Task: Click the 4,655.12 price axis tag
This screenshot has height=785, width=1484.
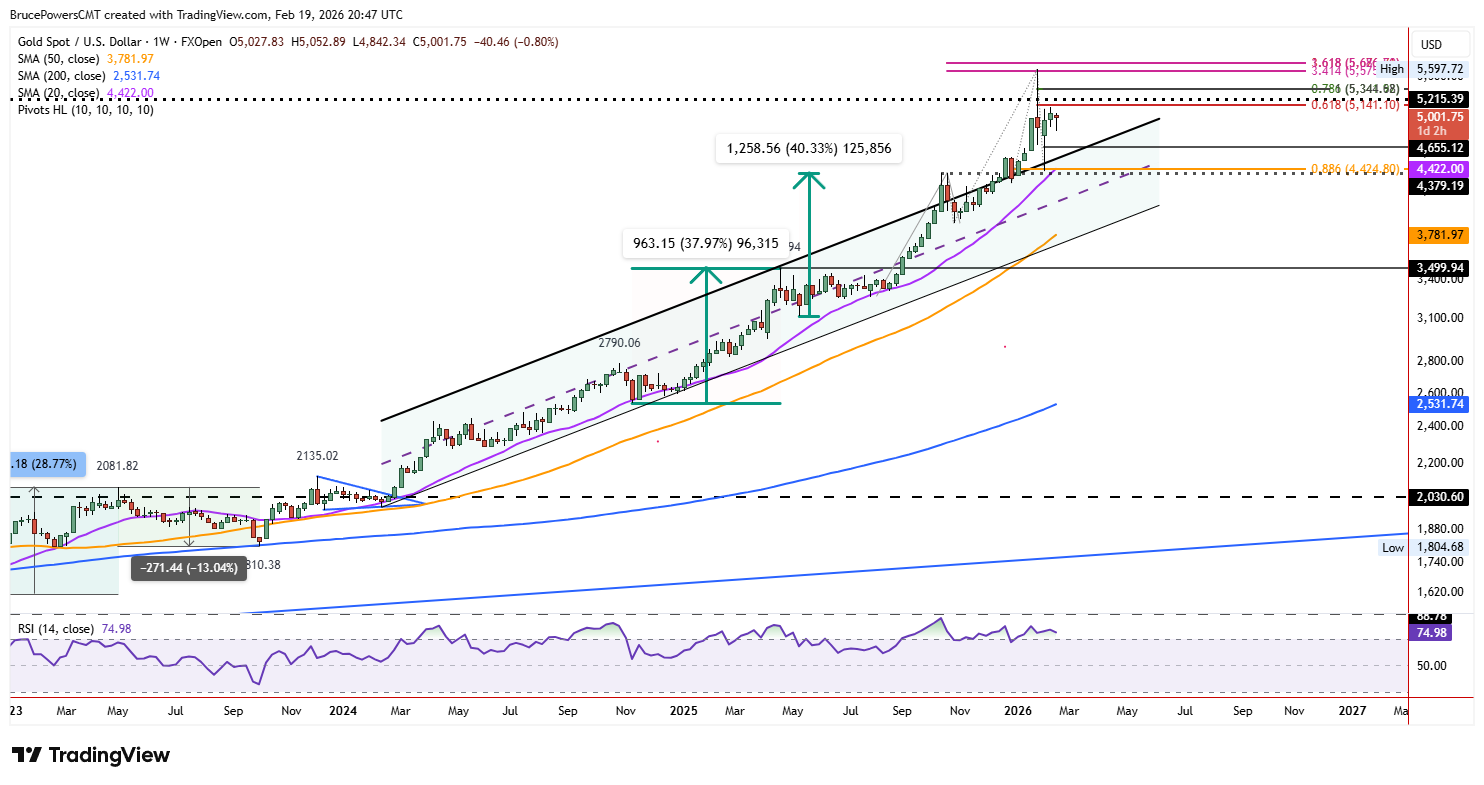Action: [x=1440, y=147]
